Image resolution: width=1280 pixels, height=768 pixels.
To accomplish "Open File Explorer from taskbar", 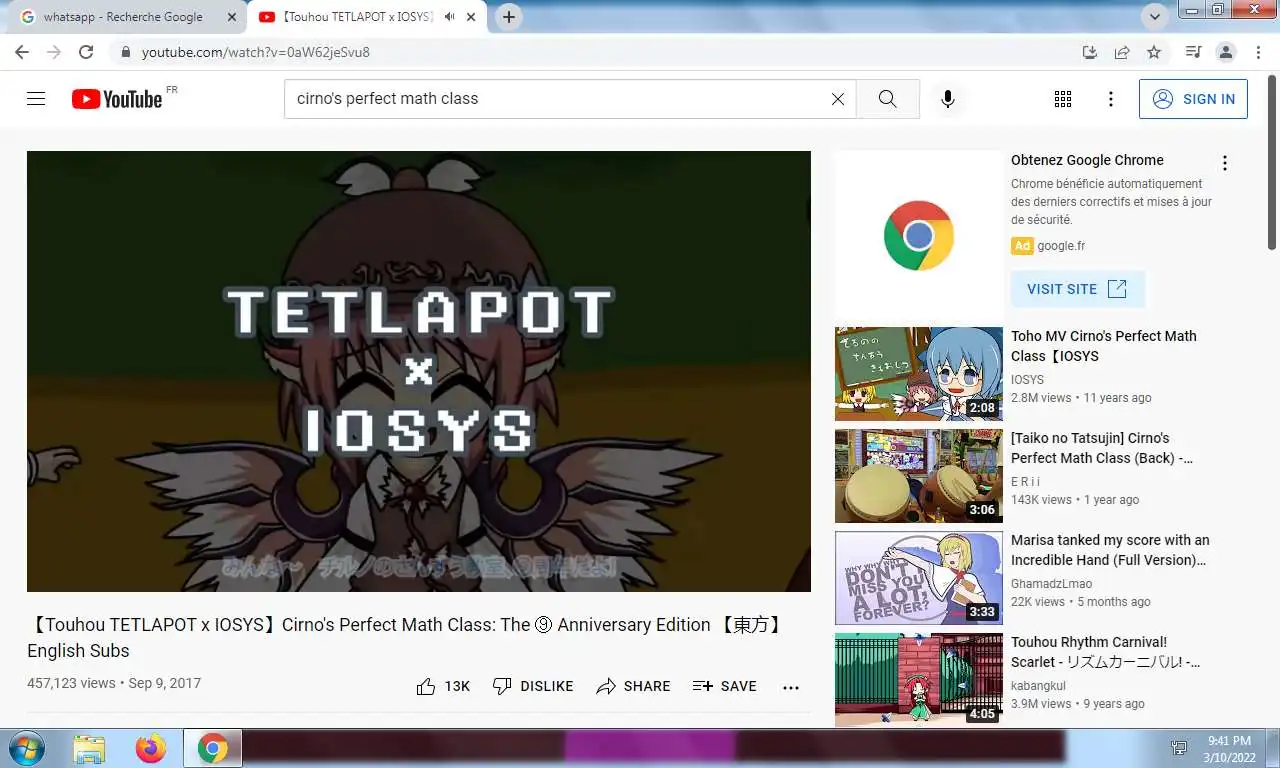I will pyautogui.click(x=89, y=748).
